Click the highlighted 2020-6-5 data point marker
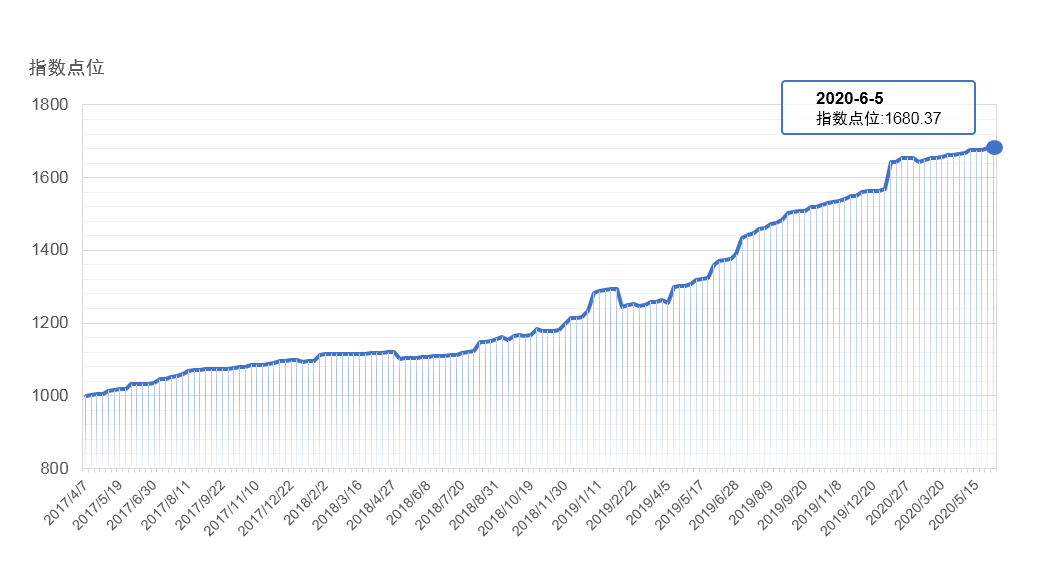1043x569 pixels. (x=994, y=148)
